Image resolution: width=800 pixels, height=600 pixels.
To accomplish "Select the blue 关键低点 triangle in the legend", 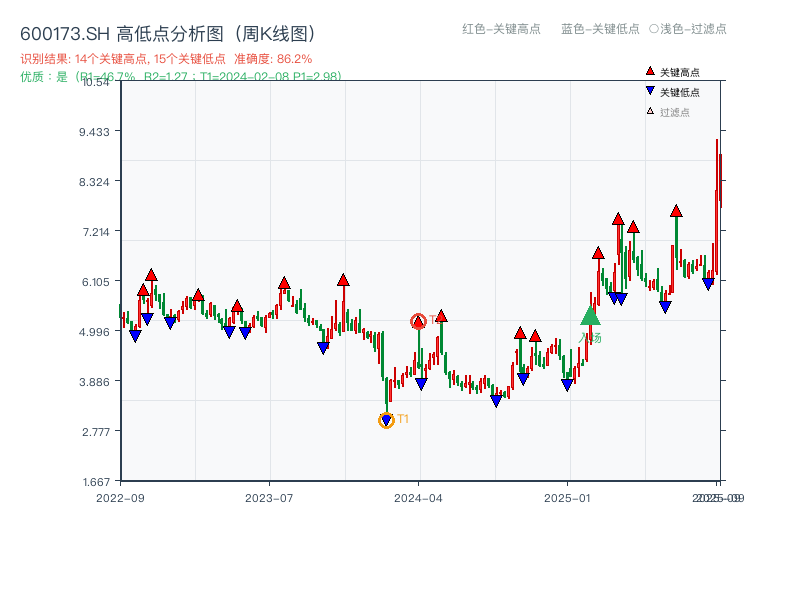I will pyautogui.click(x=648, y=92).
